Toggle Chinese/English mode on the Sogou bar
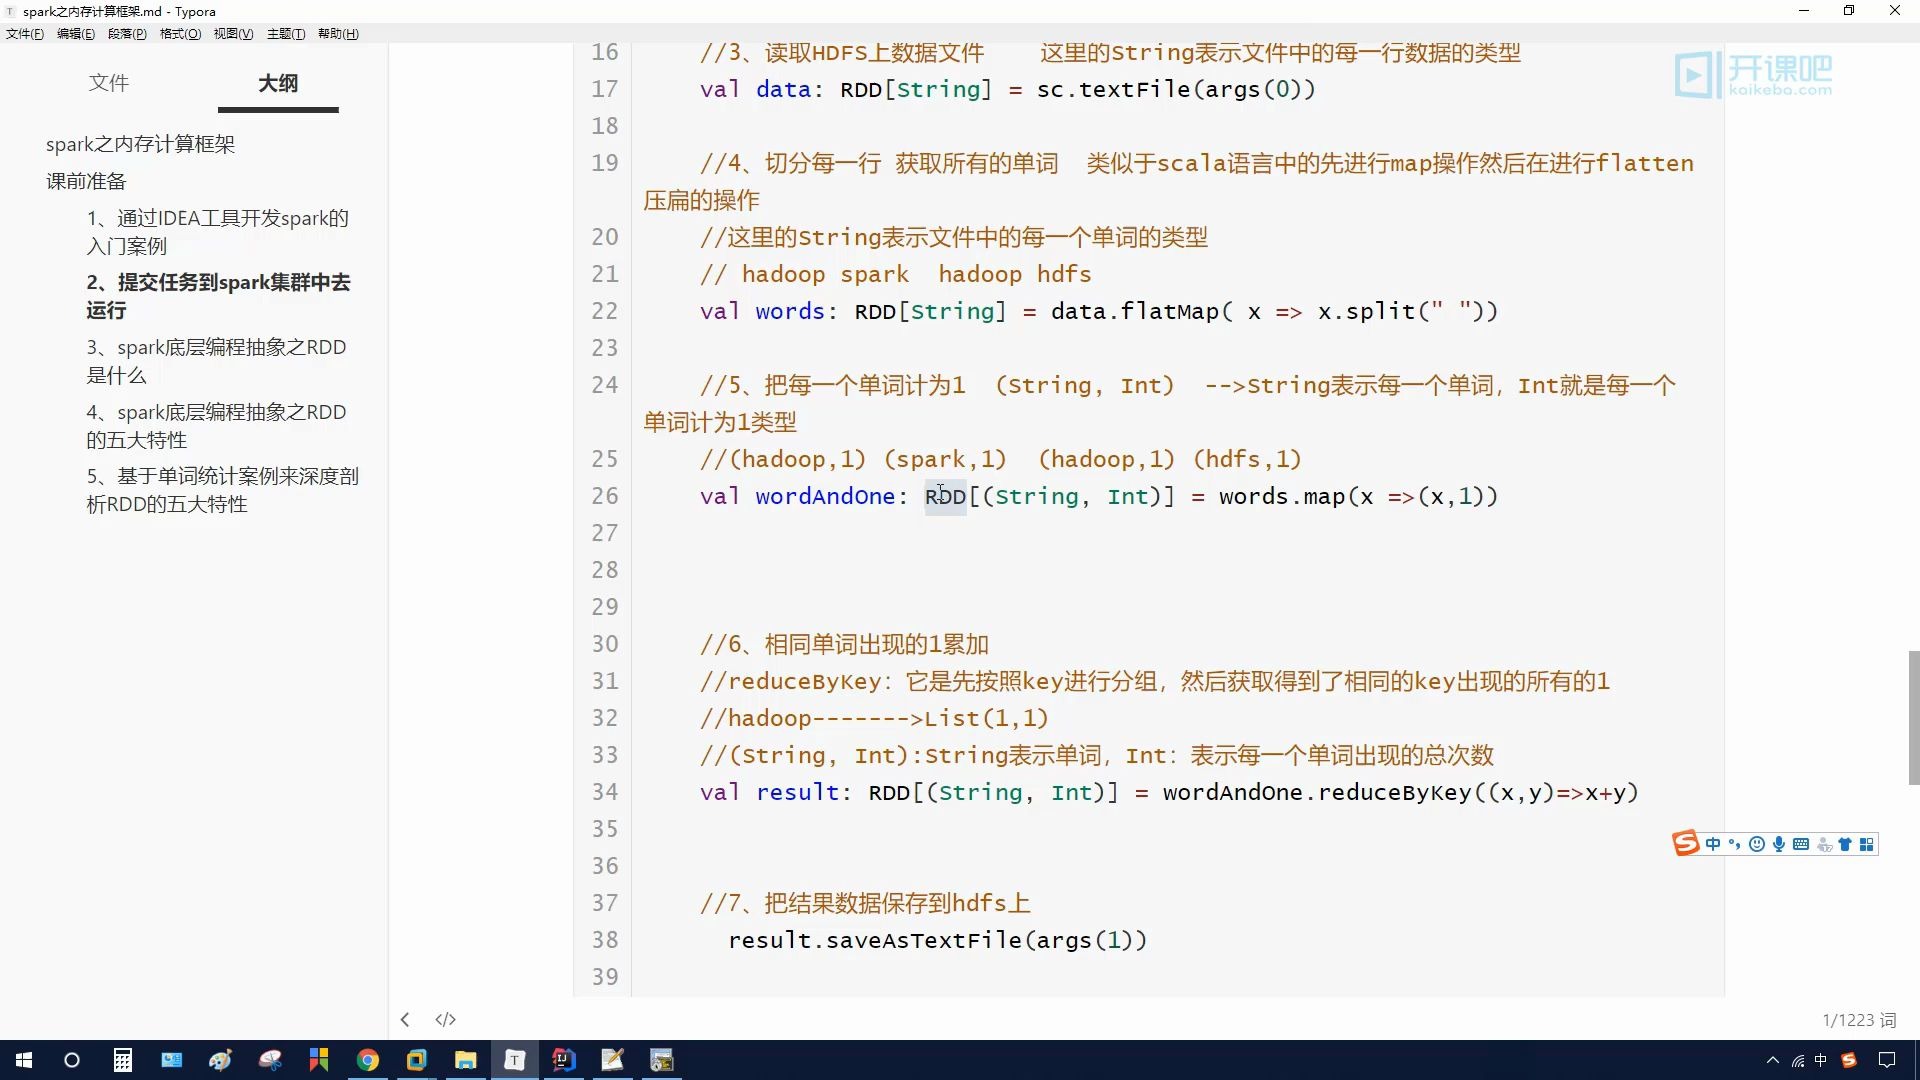Image resolution: width=1920 pixels, height=1080 pixels. coord(1713,844)
